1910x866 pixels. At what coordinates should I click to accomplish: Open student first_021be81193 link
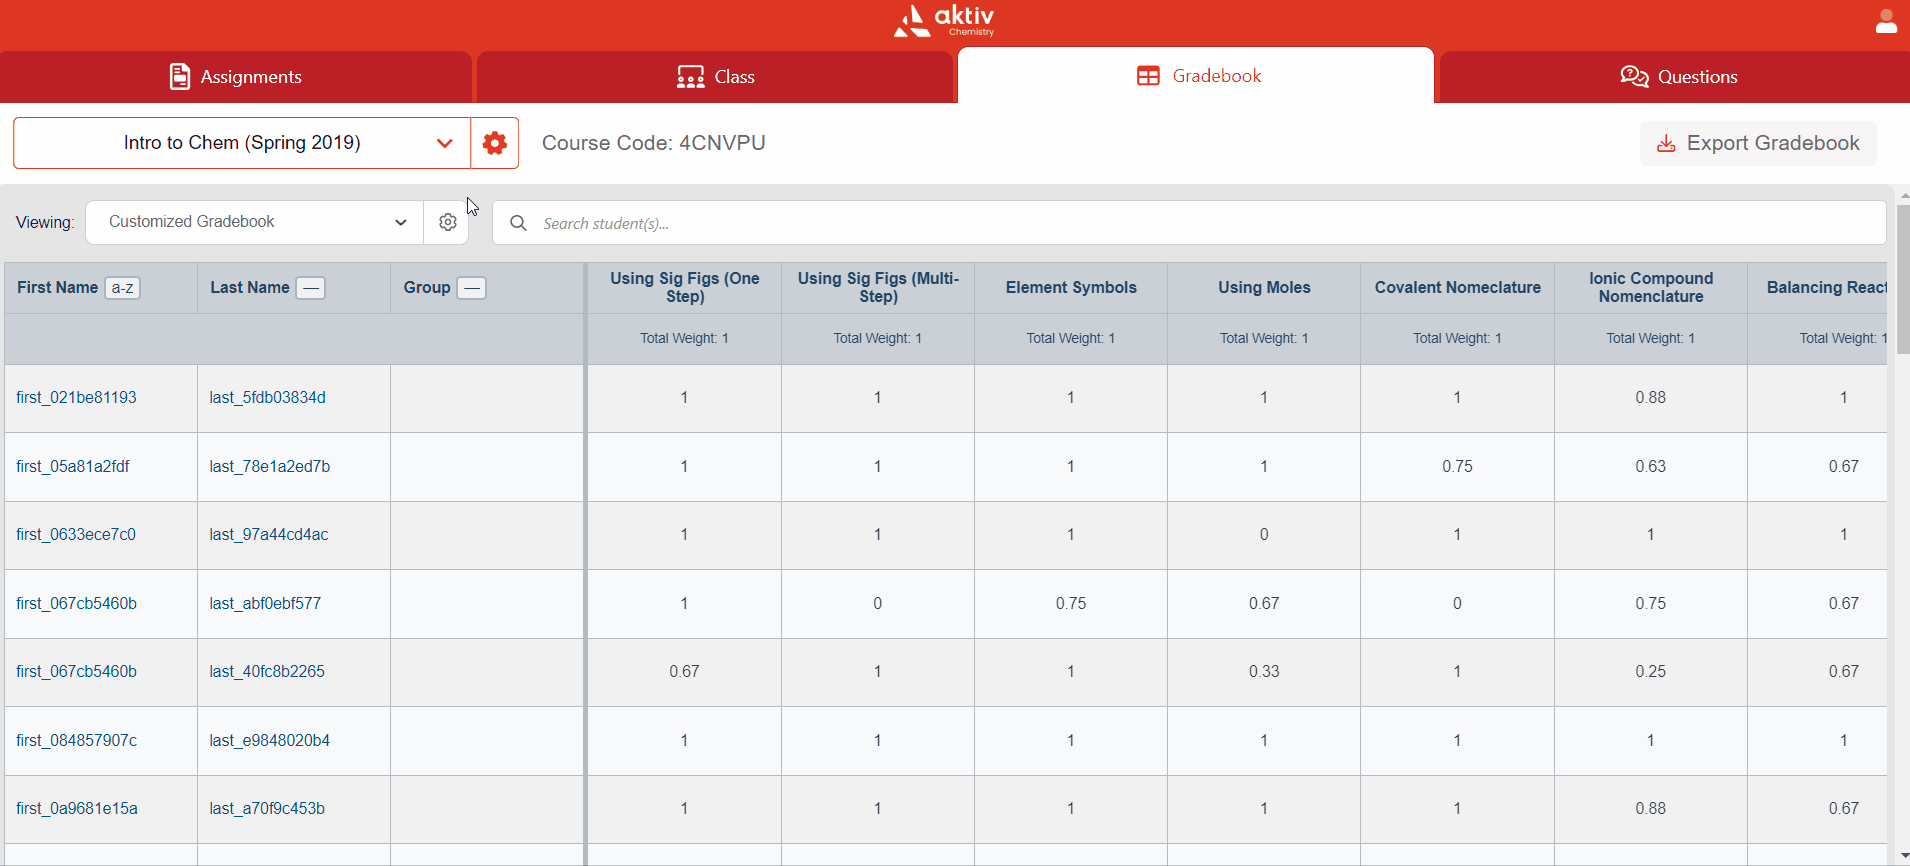tap(76, 398)
